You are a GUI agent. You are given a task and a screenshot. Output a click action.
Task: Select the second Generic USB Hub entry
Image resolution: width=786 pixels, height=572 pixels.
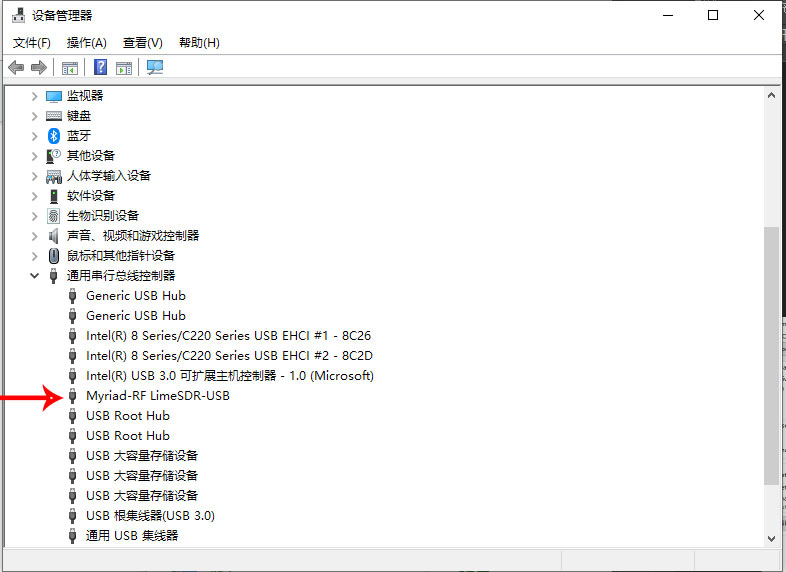tap(136, 316)
